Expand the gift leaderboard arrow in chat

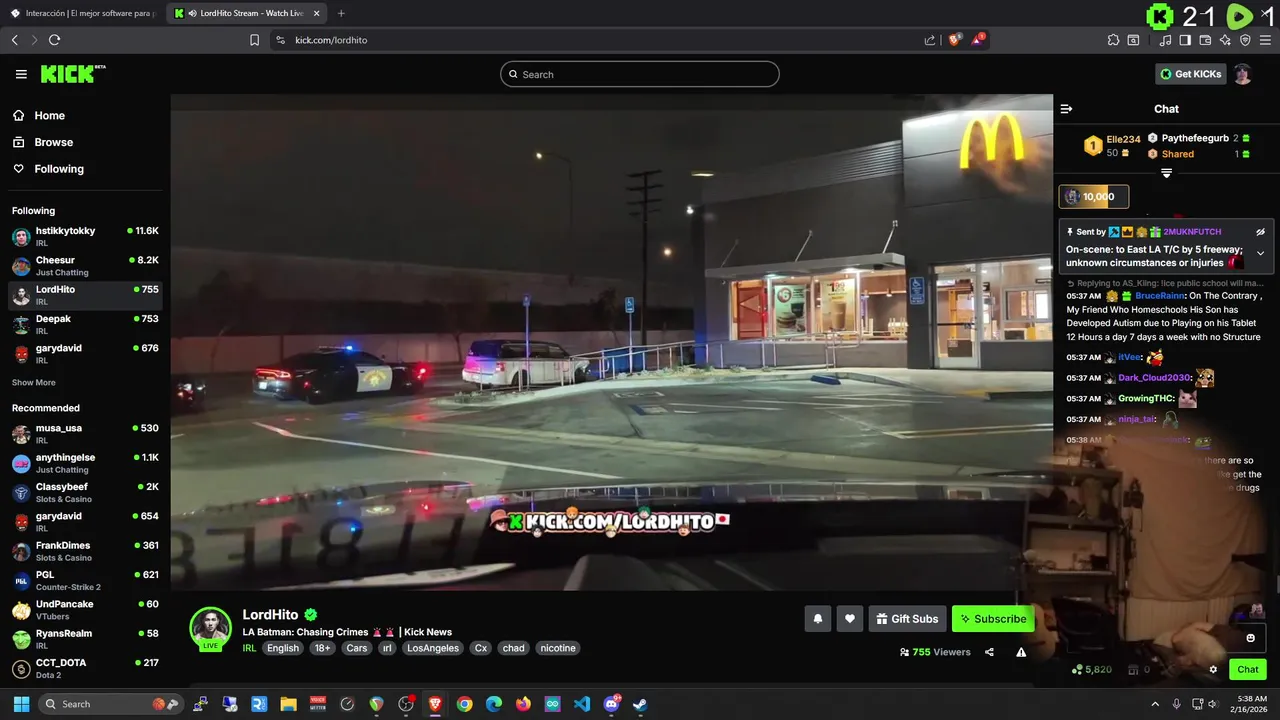coord(1166,173)
